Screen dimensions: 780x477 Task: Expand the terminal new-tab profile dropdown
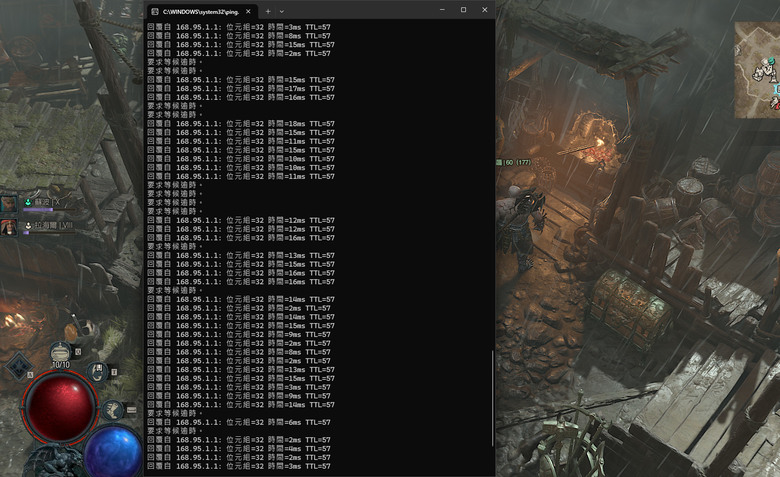coord(282,11)
